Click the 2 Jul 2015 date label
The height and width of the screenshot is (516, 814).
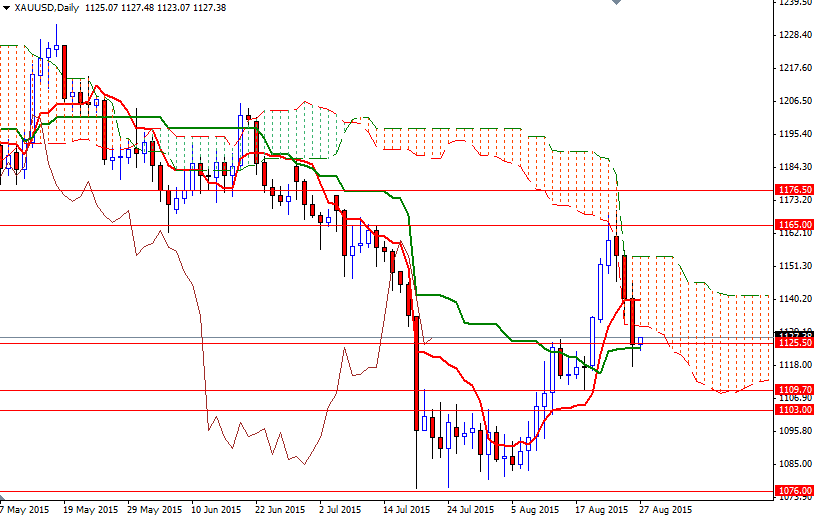tap(340, 510)
